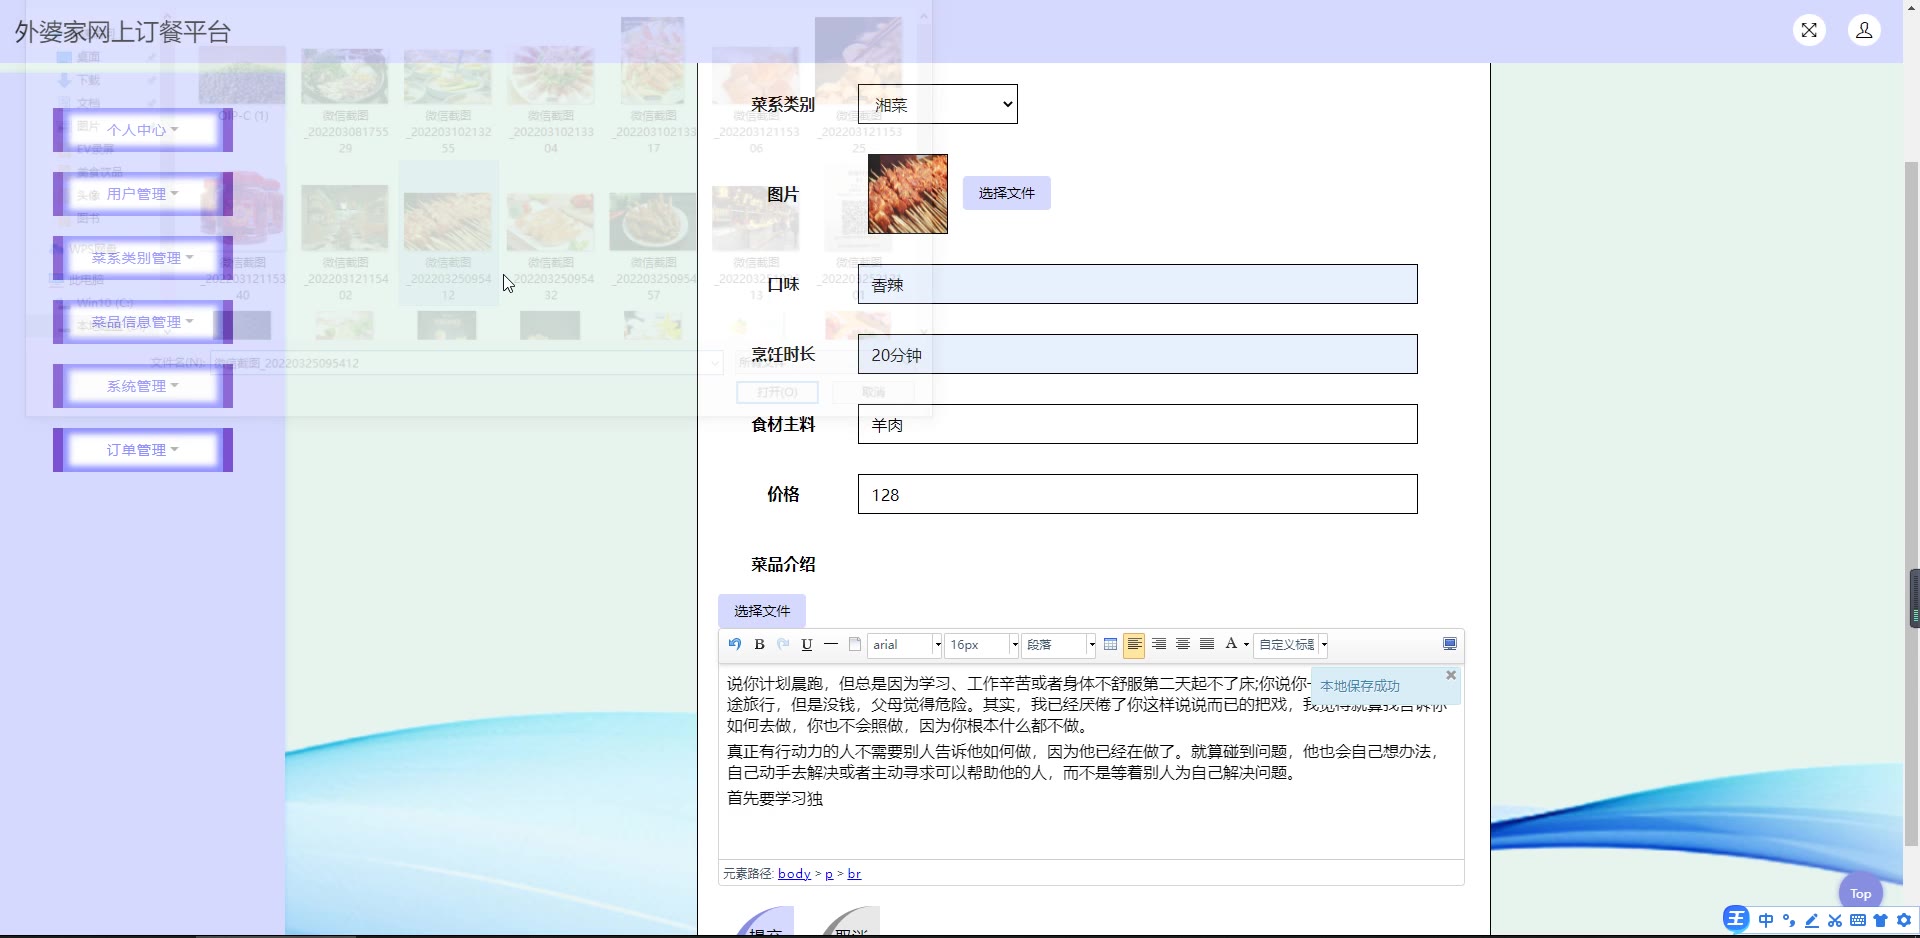This screenshot has height=938, width=1920.
Task: Insert a table using the table icon
Action: click(1110, 645)
